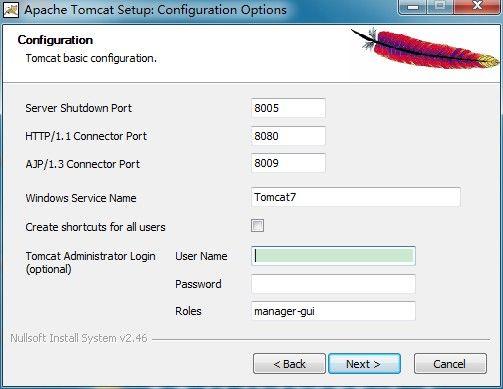Edit the Windows Service Name field
The width and height of the screenshot is (503, 389).
point(356,197)
